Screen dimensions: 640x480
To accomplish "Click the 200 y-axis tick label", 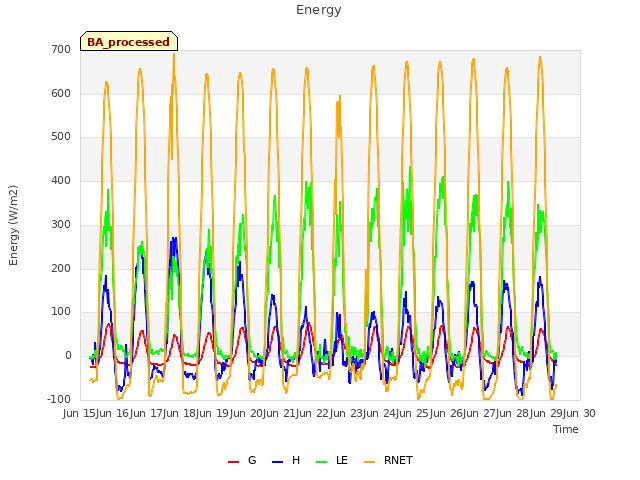I will click(61, 268).
